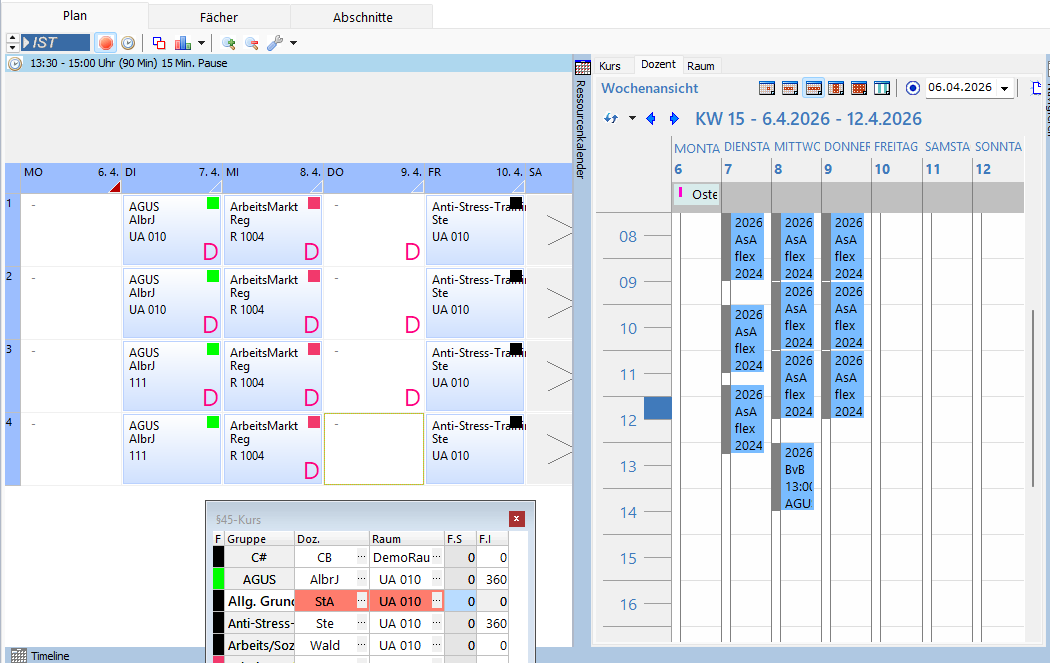Click the clock icon in the plan toolbar
Viewport: 1050px width, 663px height.
[128, 43]
